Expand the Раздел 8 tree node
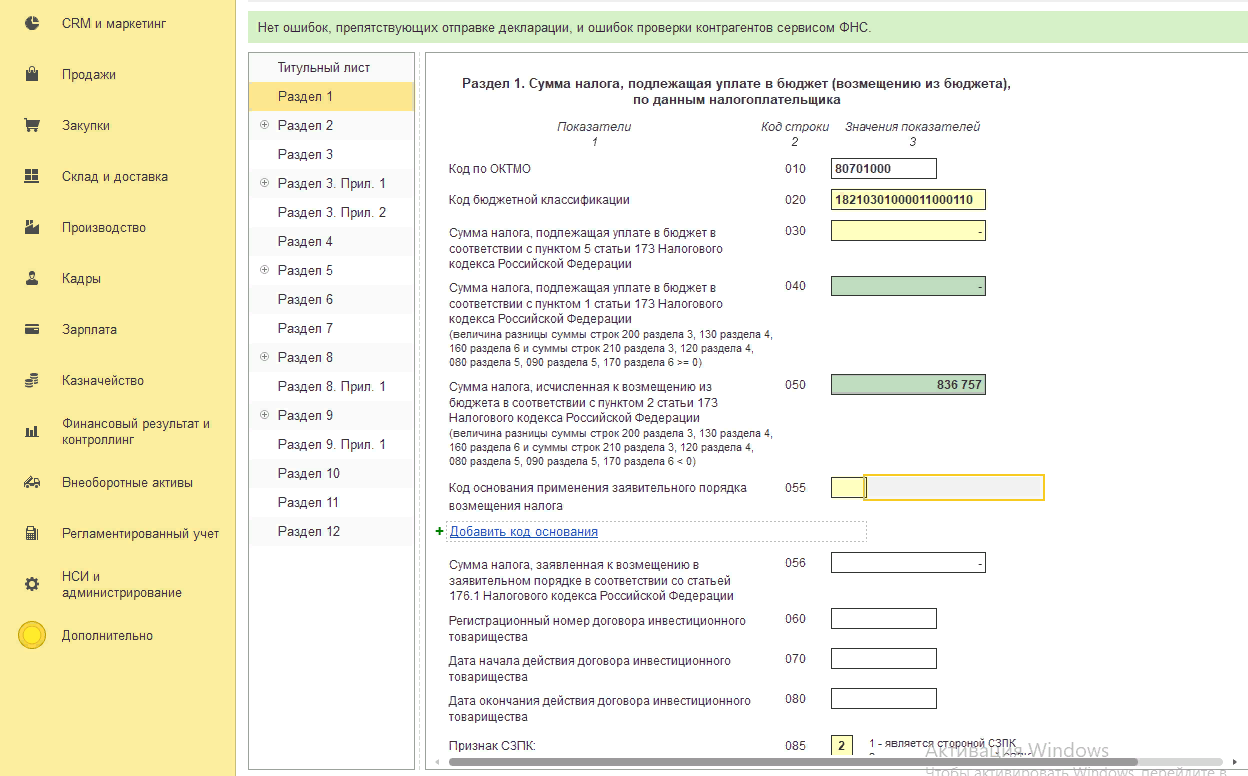 [x=265, y=357]
